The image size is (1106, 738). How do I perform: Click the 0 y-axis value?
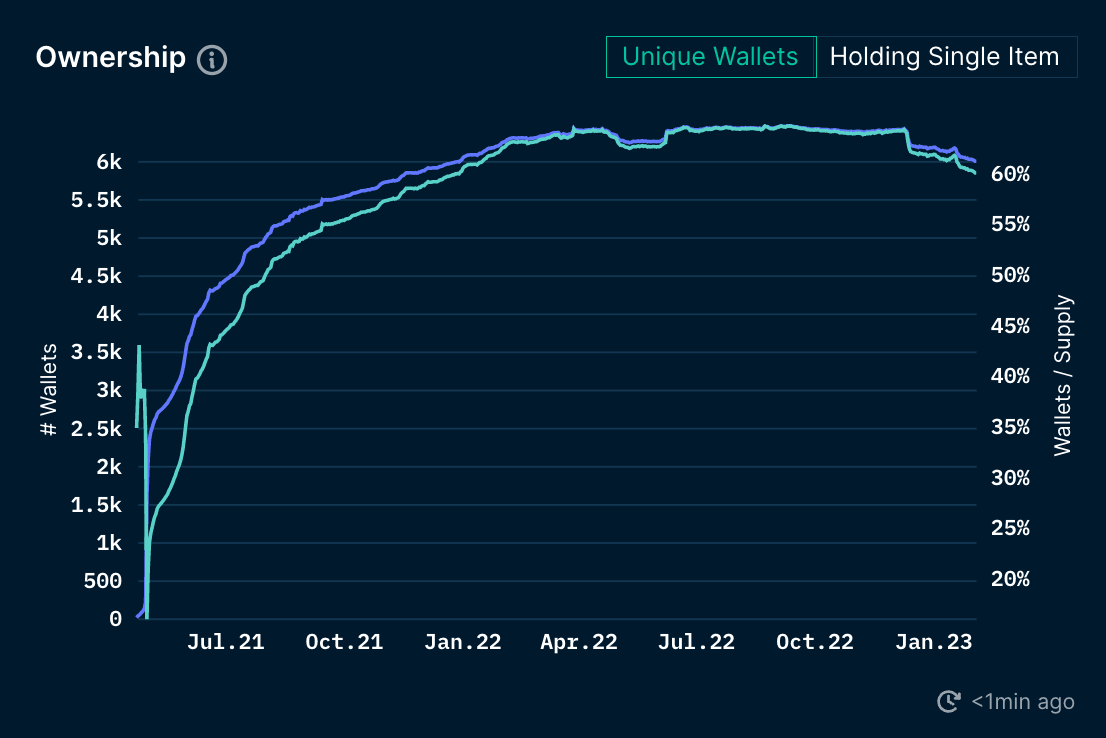pos(116,619)
